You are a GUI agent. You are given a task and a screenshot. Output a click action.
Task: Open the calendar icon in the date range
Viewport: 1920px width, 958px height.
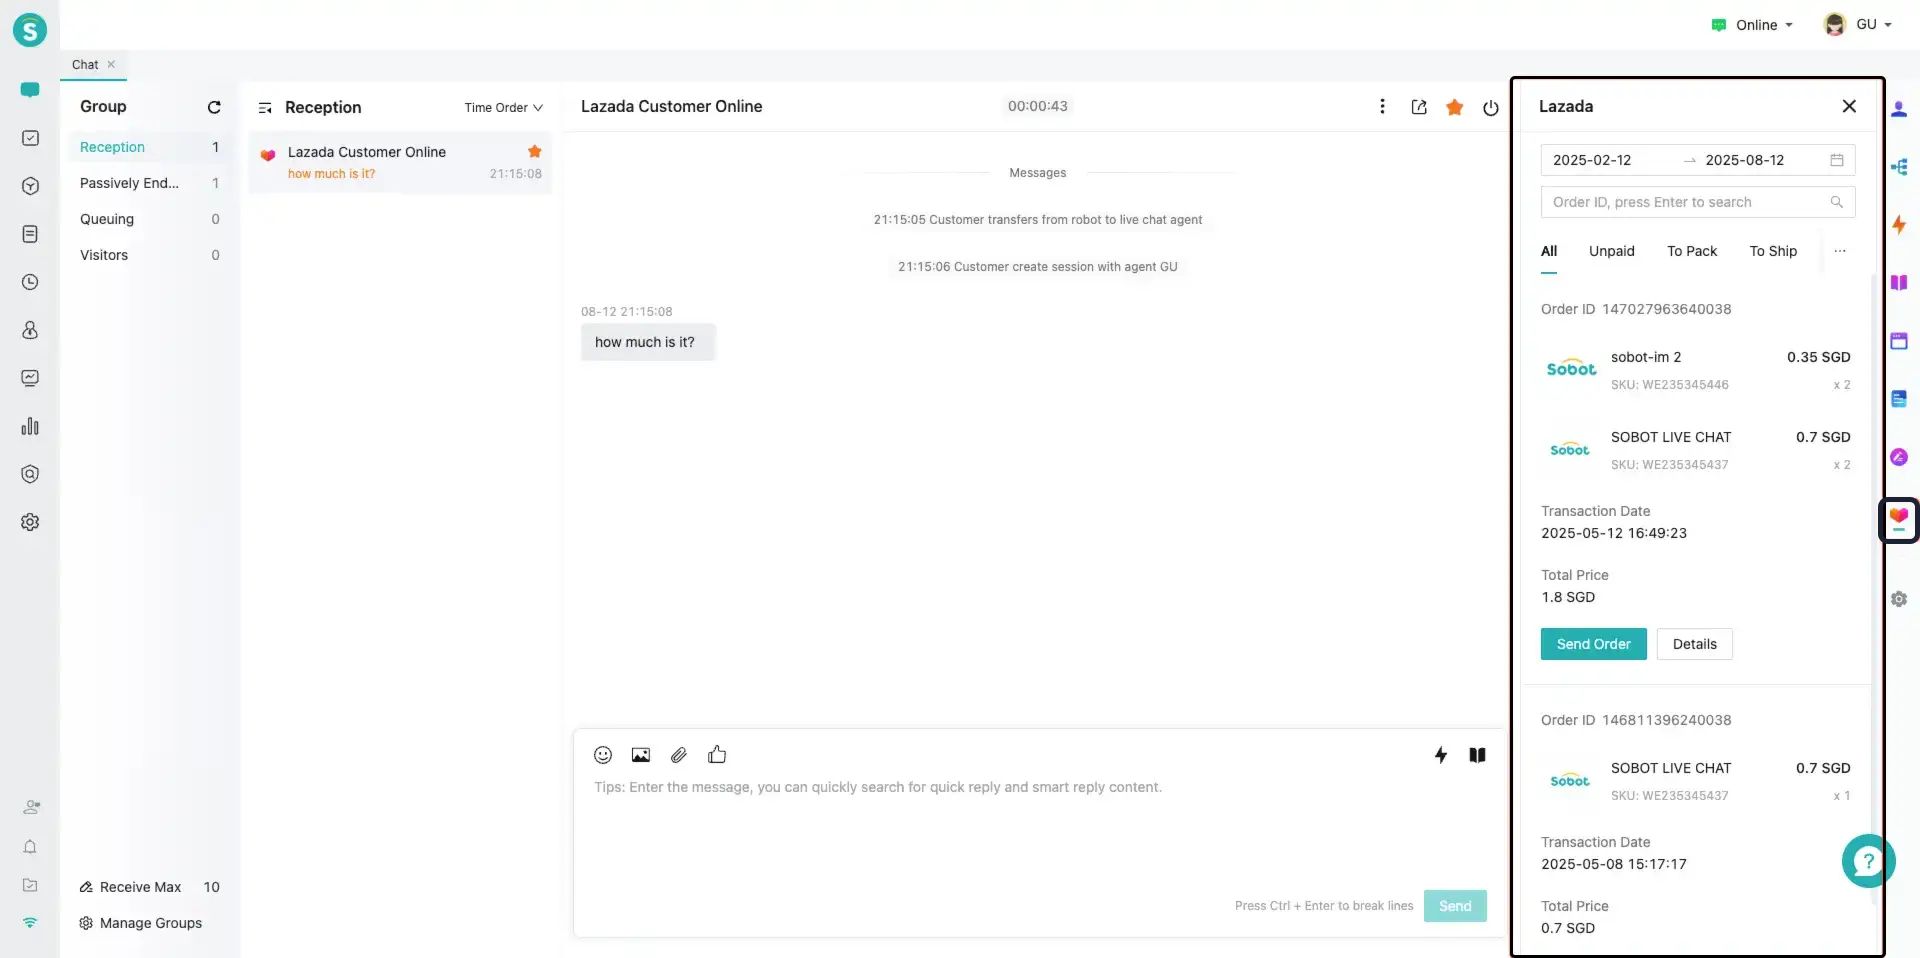(x=1837, y=160)
